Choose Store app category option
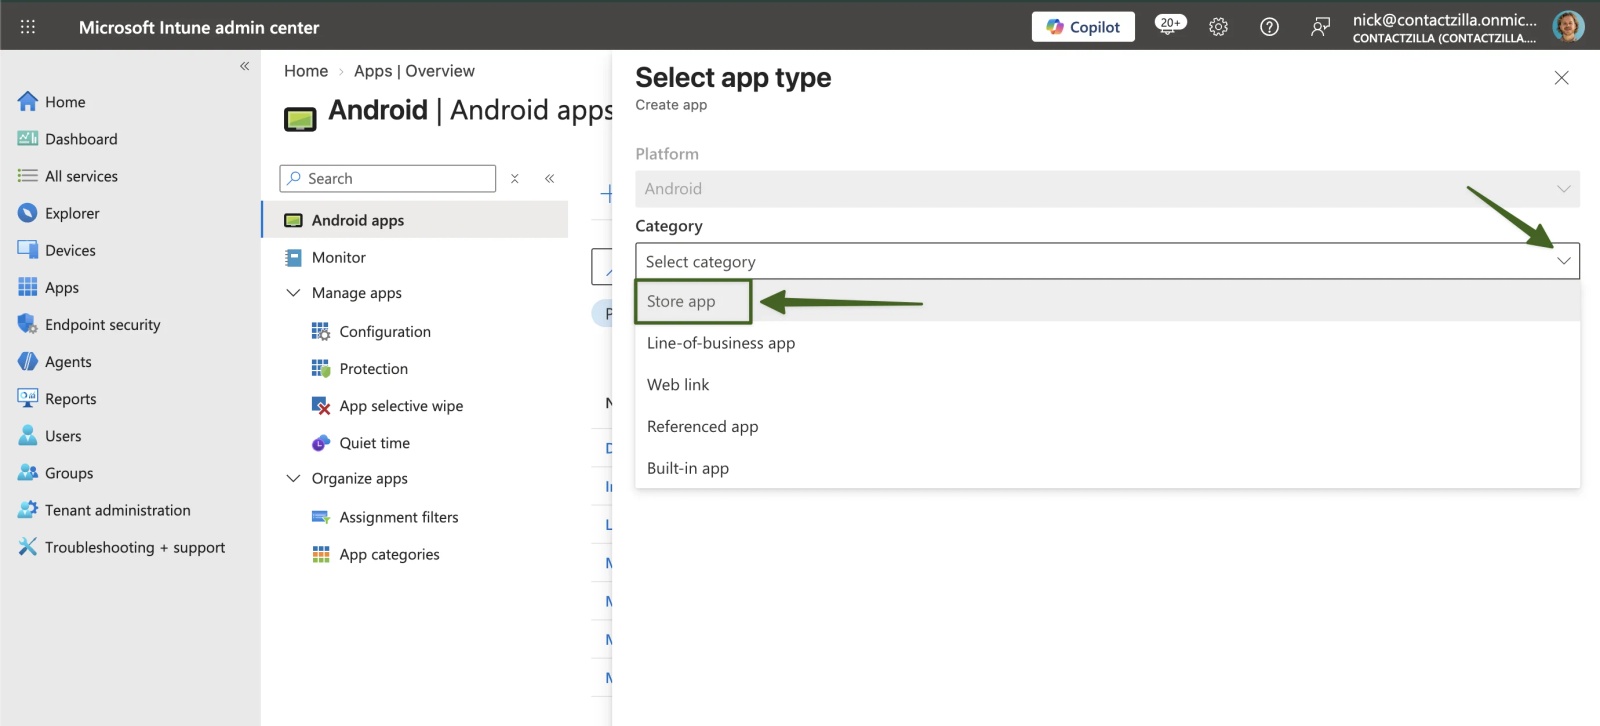 (x=1107, y=301)
